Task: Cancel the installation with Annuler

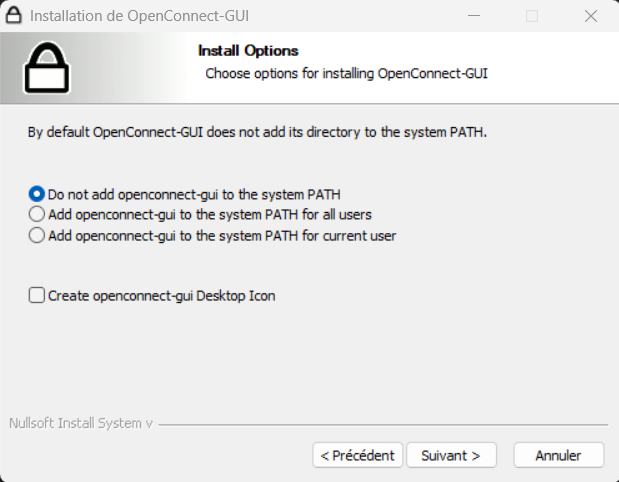Action: (x=559, y=455)
